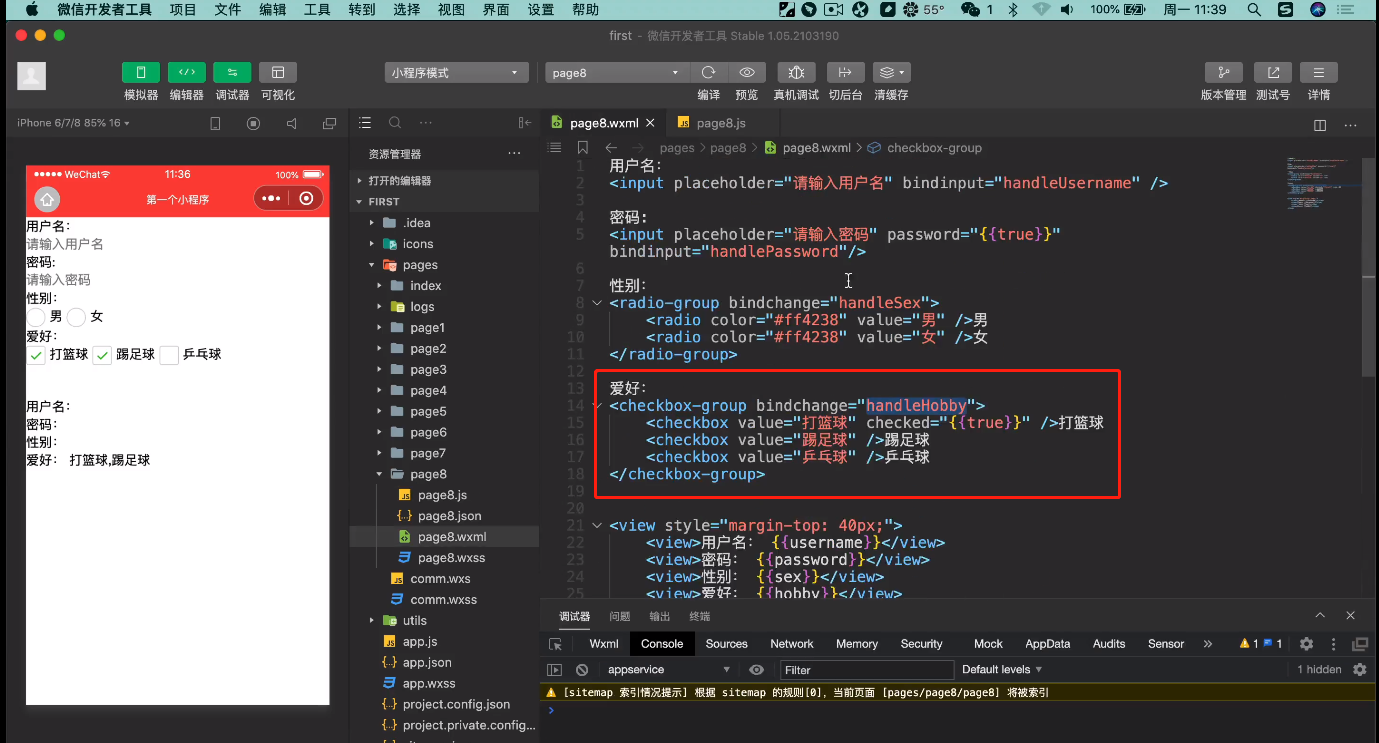Image resolution: width=1379 pixels, height=743 pixels.
Task: Open the Network tab in debugger
Action: [x=791, y=644]
